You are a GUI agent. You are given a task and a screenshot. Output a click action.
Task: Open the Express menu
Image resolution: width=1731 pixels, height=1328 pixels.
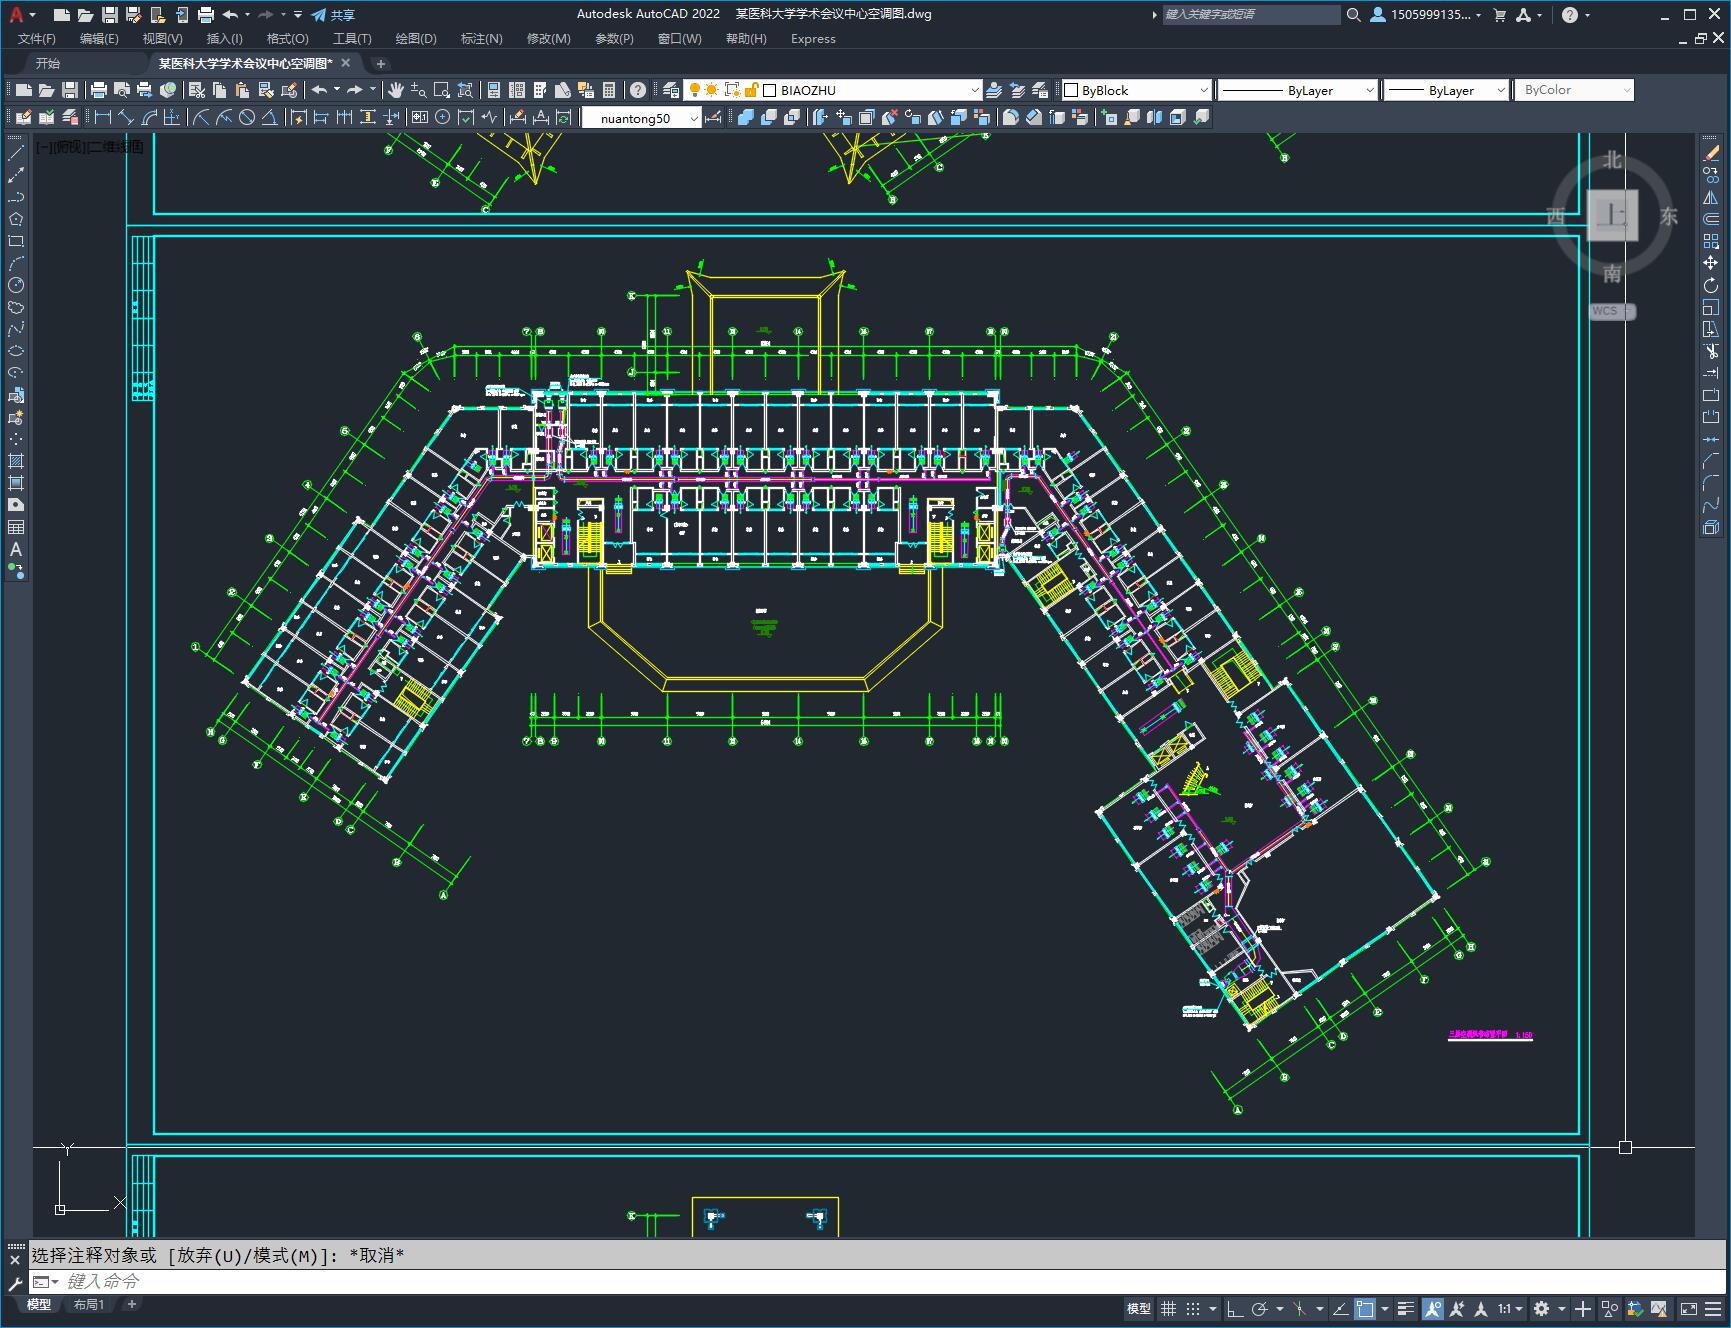click(813, 38)
